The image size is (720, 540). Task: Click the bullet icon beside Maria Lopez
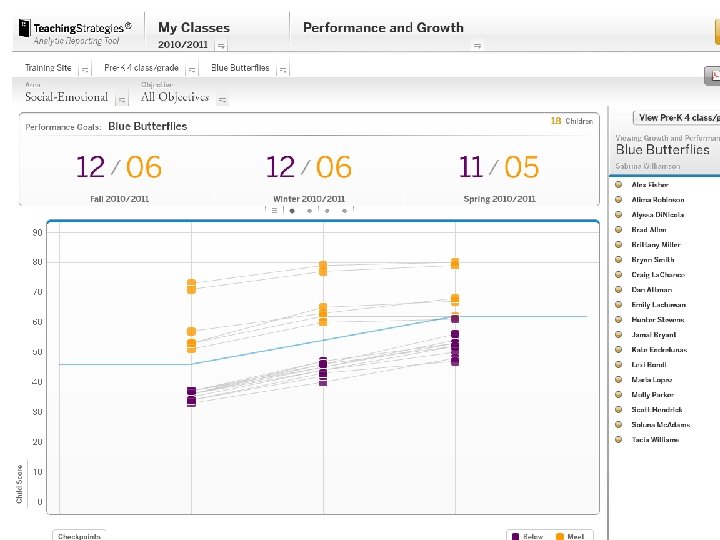[x=619, y=380]
